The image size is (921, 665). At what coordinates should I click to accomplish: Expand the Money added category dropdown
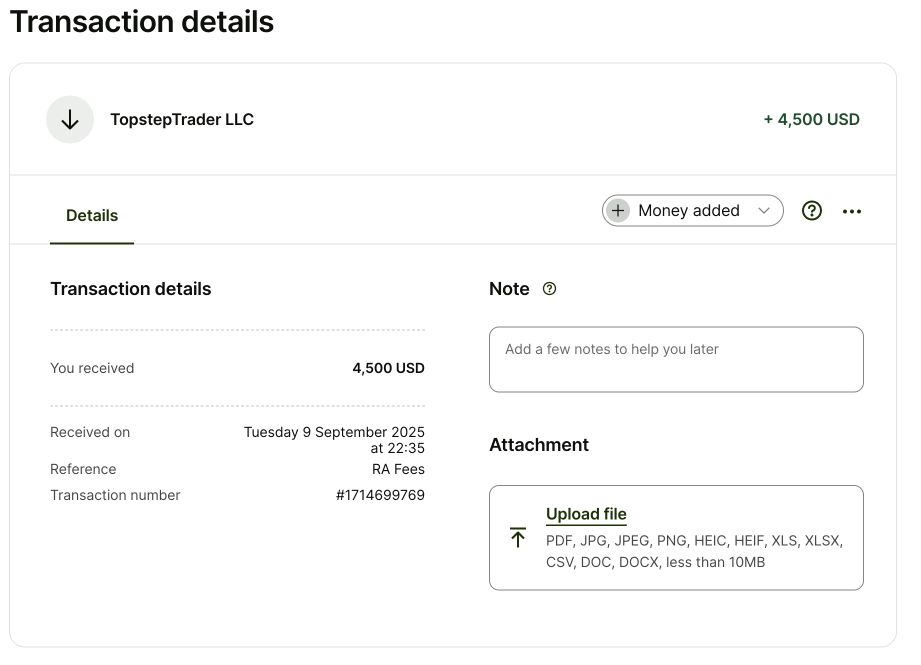coord(693,210)
